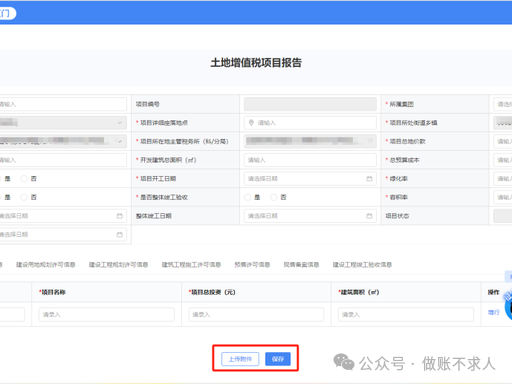Click the 项目总投资 (元) column header
The width and height of the screenshot is (512, 384).
pyautogui.click(x=213, y=292)
